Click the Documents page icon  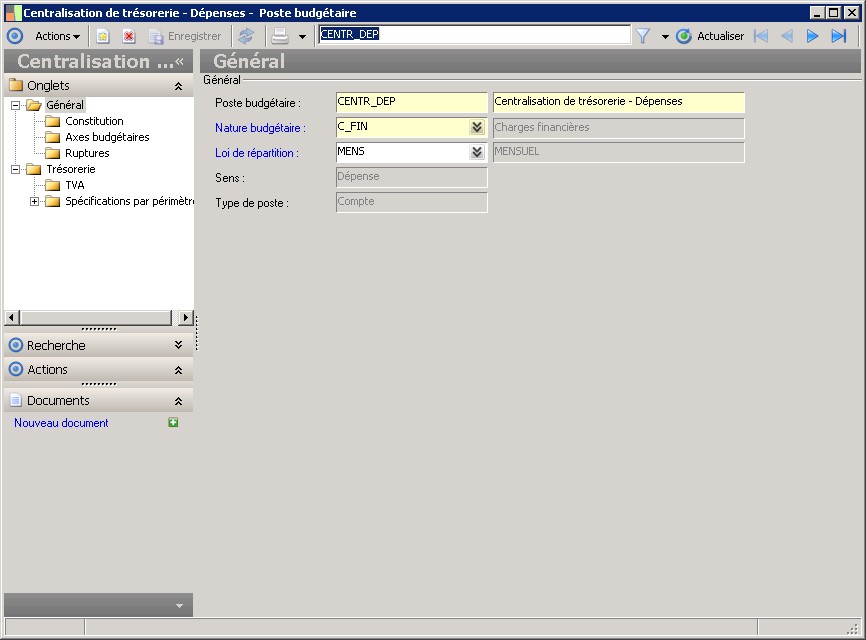pos(16,400)
